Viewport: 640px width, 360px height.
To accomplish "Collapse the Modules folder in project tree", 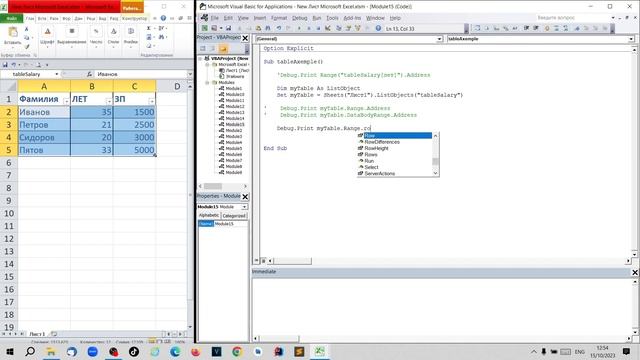I will [x=207, y=82].
